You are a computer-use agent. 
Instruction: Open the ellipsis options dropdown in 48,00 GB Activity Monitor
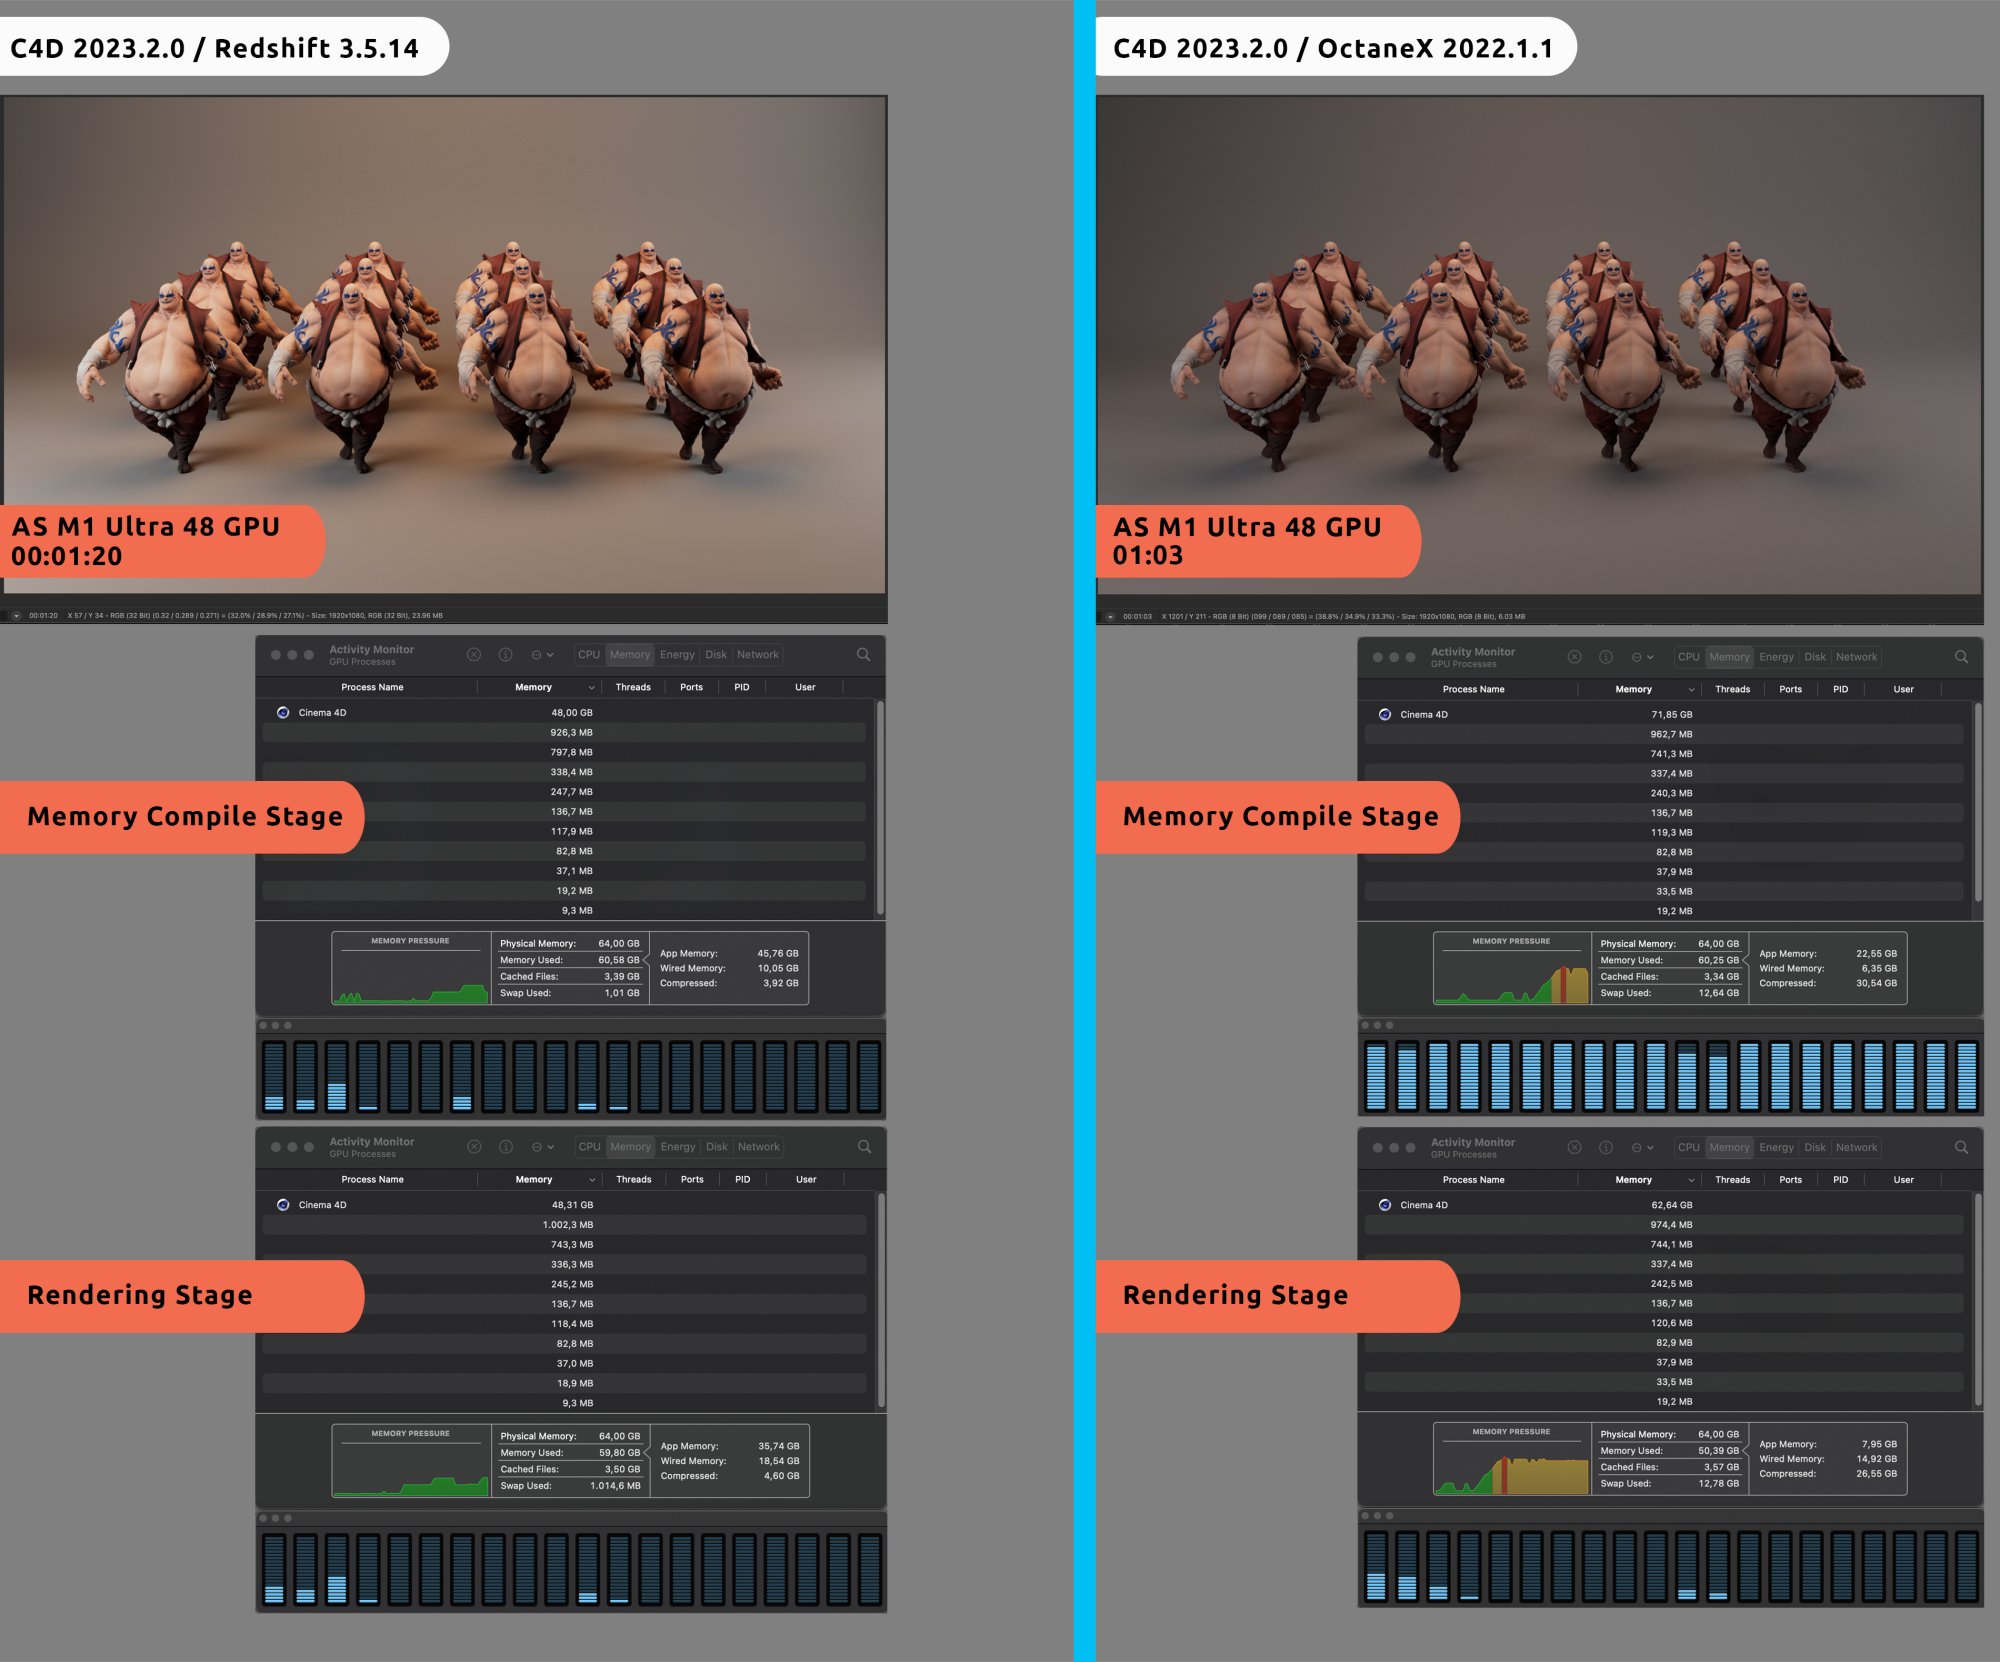tap(542, 655)
